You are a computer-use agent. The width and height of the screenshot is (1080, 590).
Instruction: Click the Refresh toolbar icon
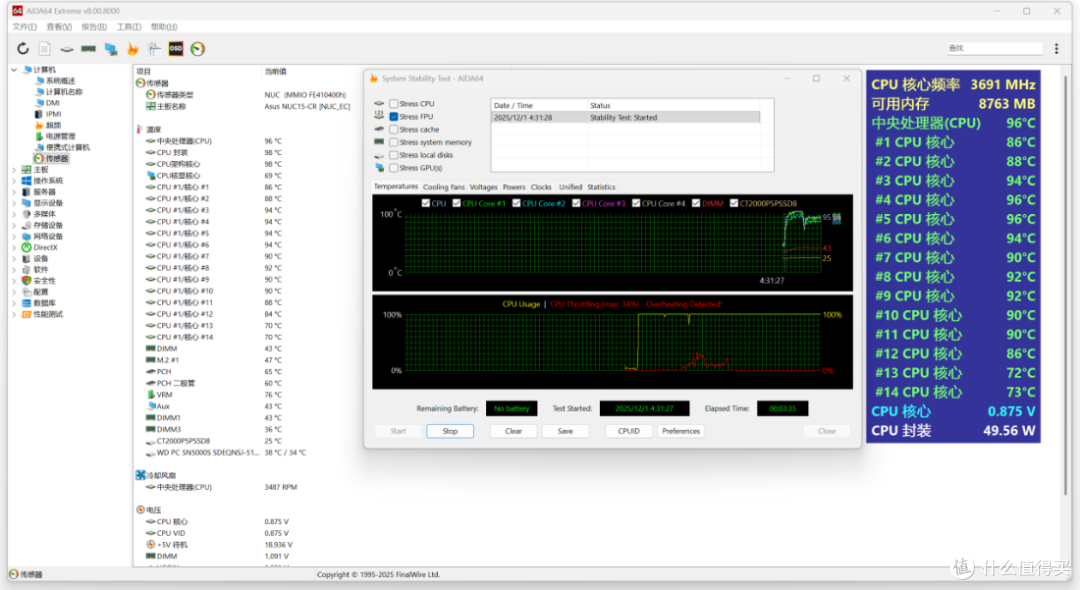point(23,49)
